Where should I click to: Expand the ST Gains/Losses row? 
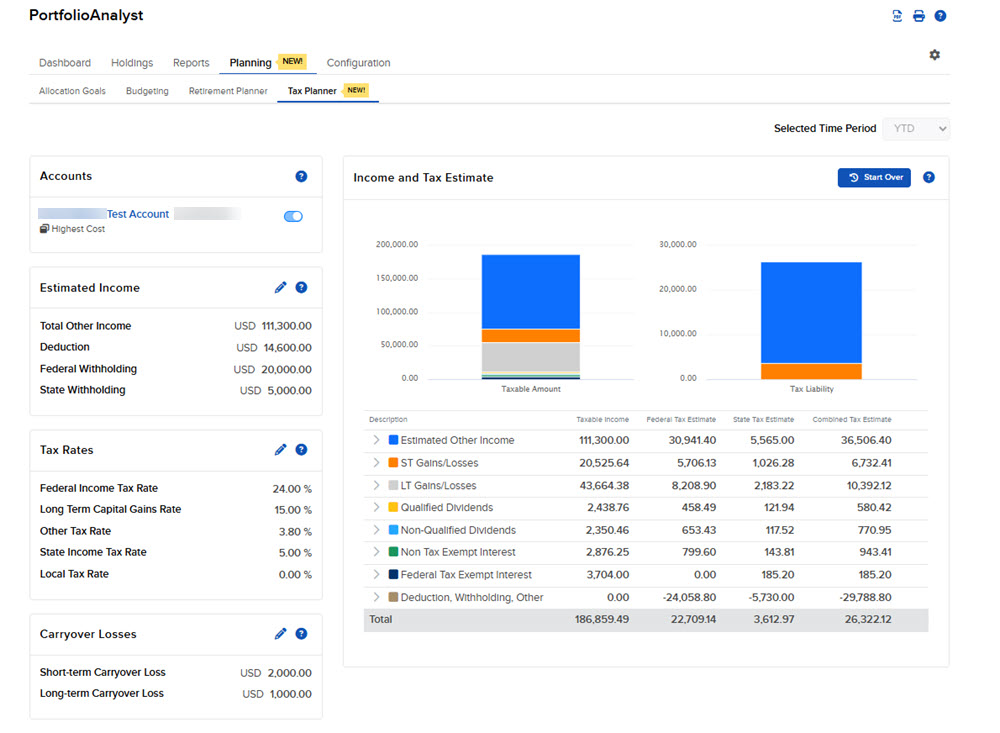[x=376, y=463]
